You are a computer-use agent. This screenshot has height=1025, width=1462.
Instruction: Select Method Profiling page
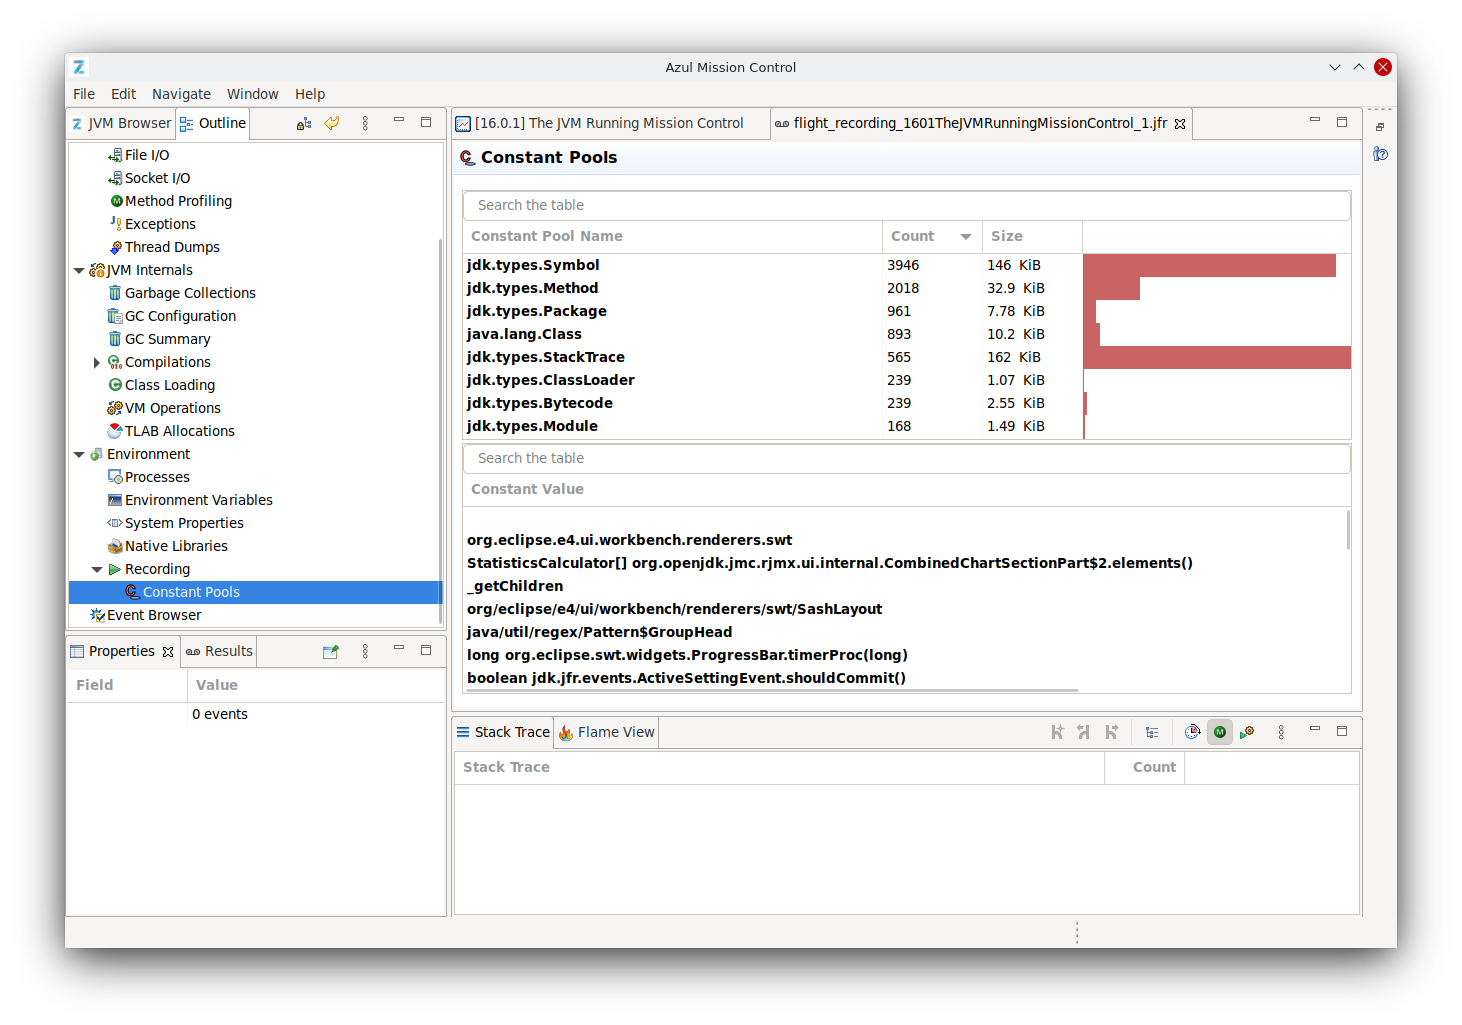178,201
